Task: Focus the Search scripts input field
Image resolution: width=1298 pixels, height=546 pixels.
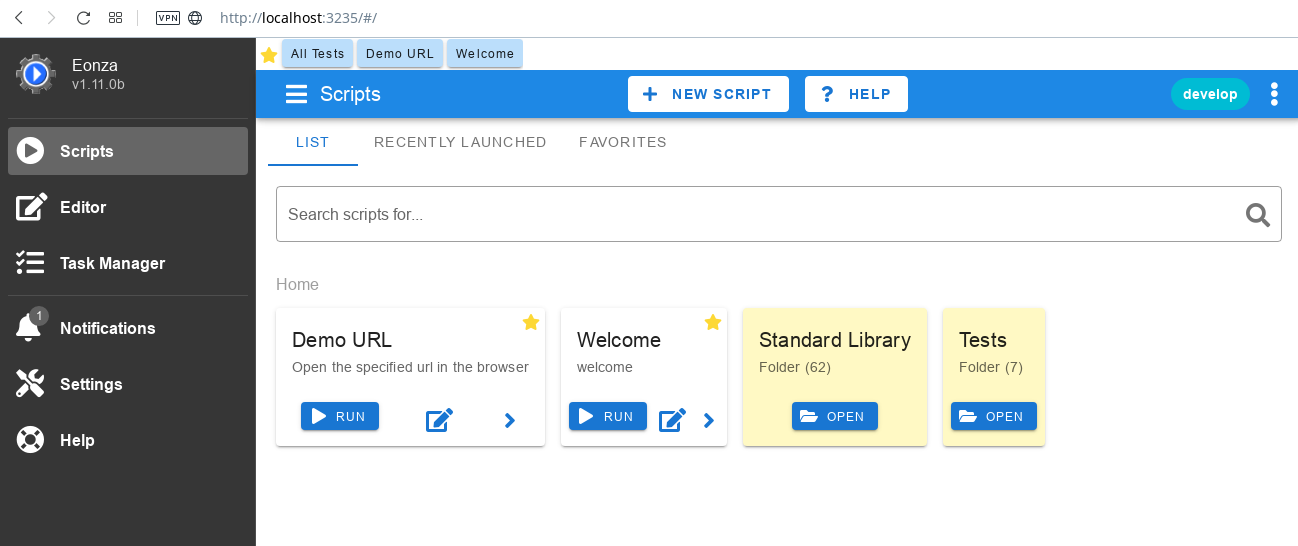Action: pyautogui.click(x=760, y=214)
